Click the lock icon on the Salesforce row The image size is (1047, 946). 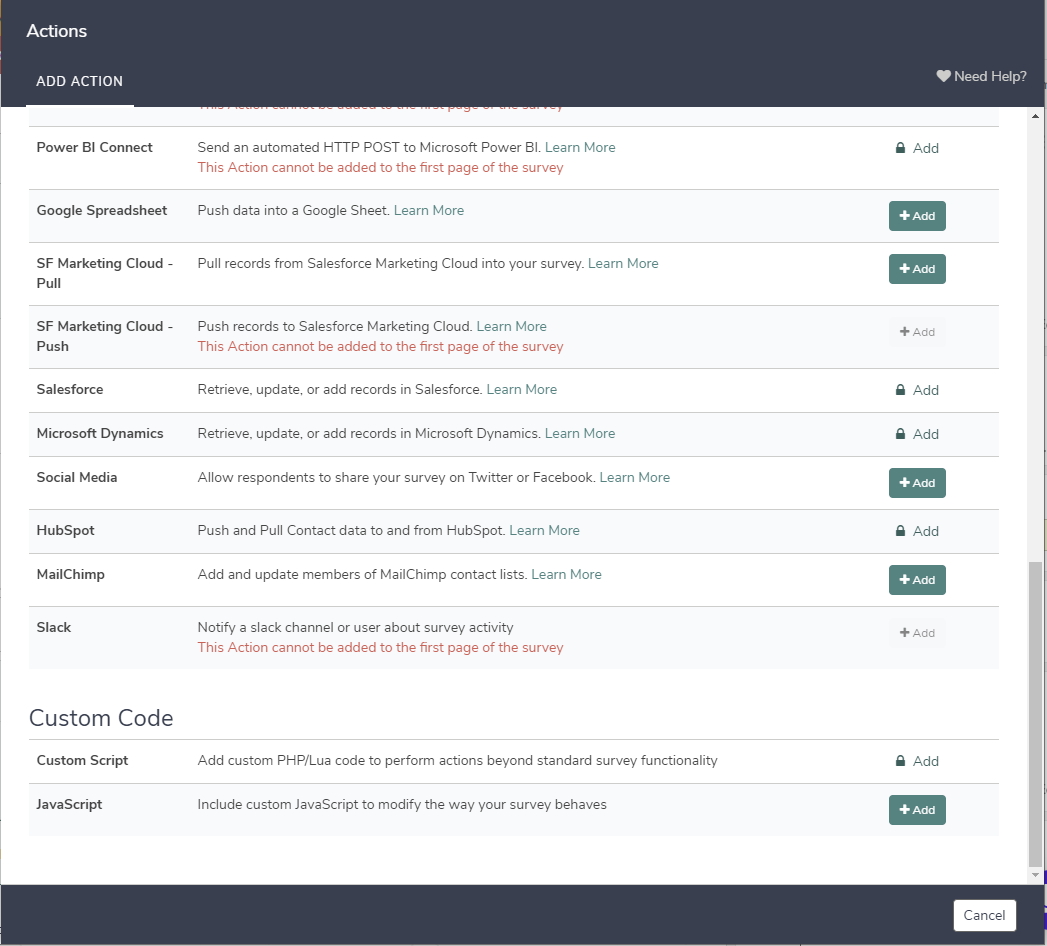900,390
